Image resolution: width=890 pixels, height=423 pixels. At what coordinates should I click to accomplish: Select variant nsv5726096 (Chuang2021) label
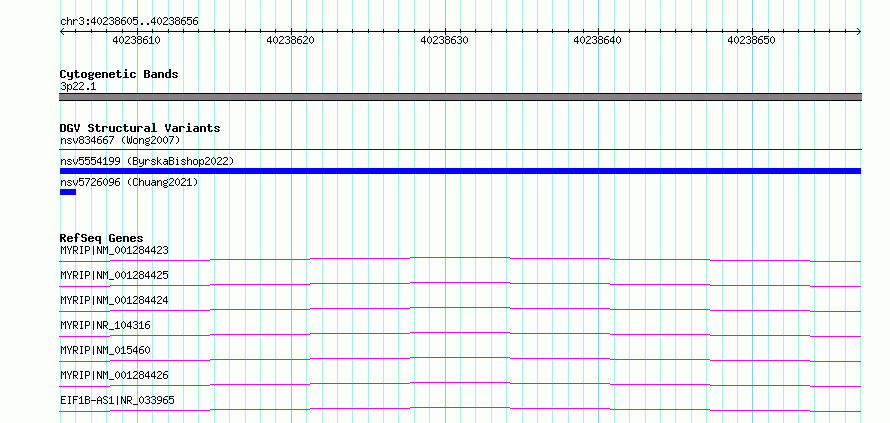point(129,182)
